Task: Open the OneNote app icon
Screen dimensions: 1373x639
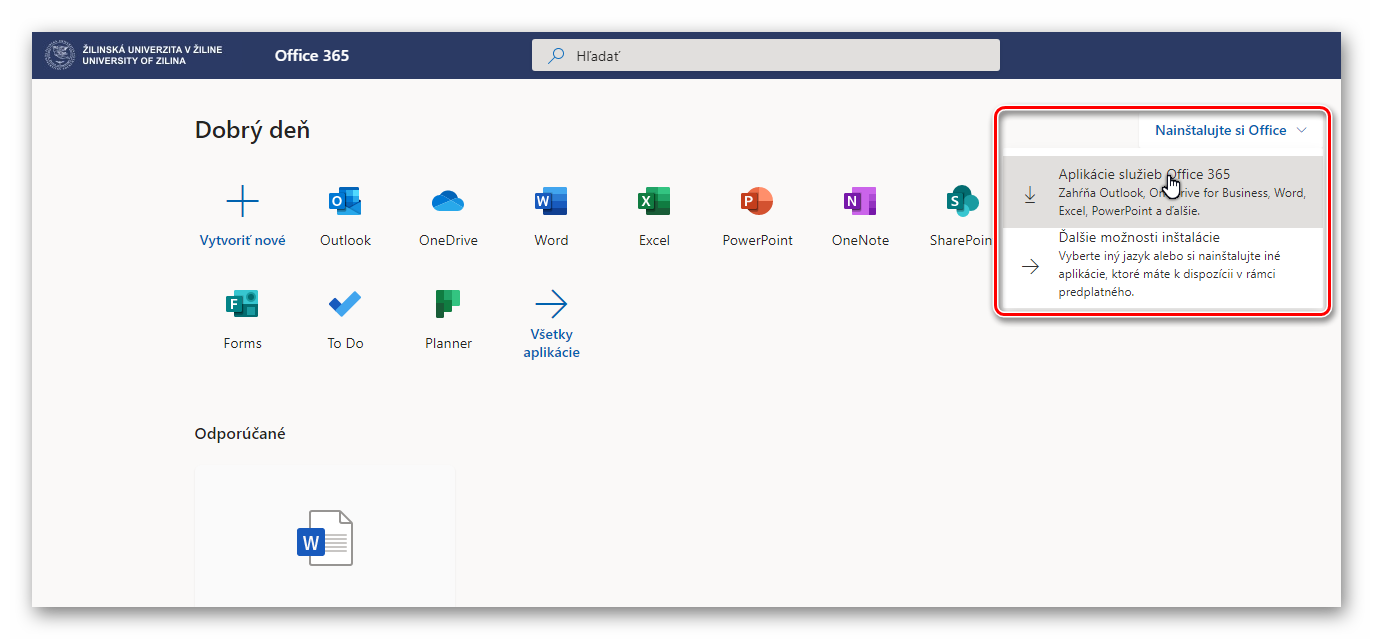Action: [860, 202]
